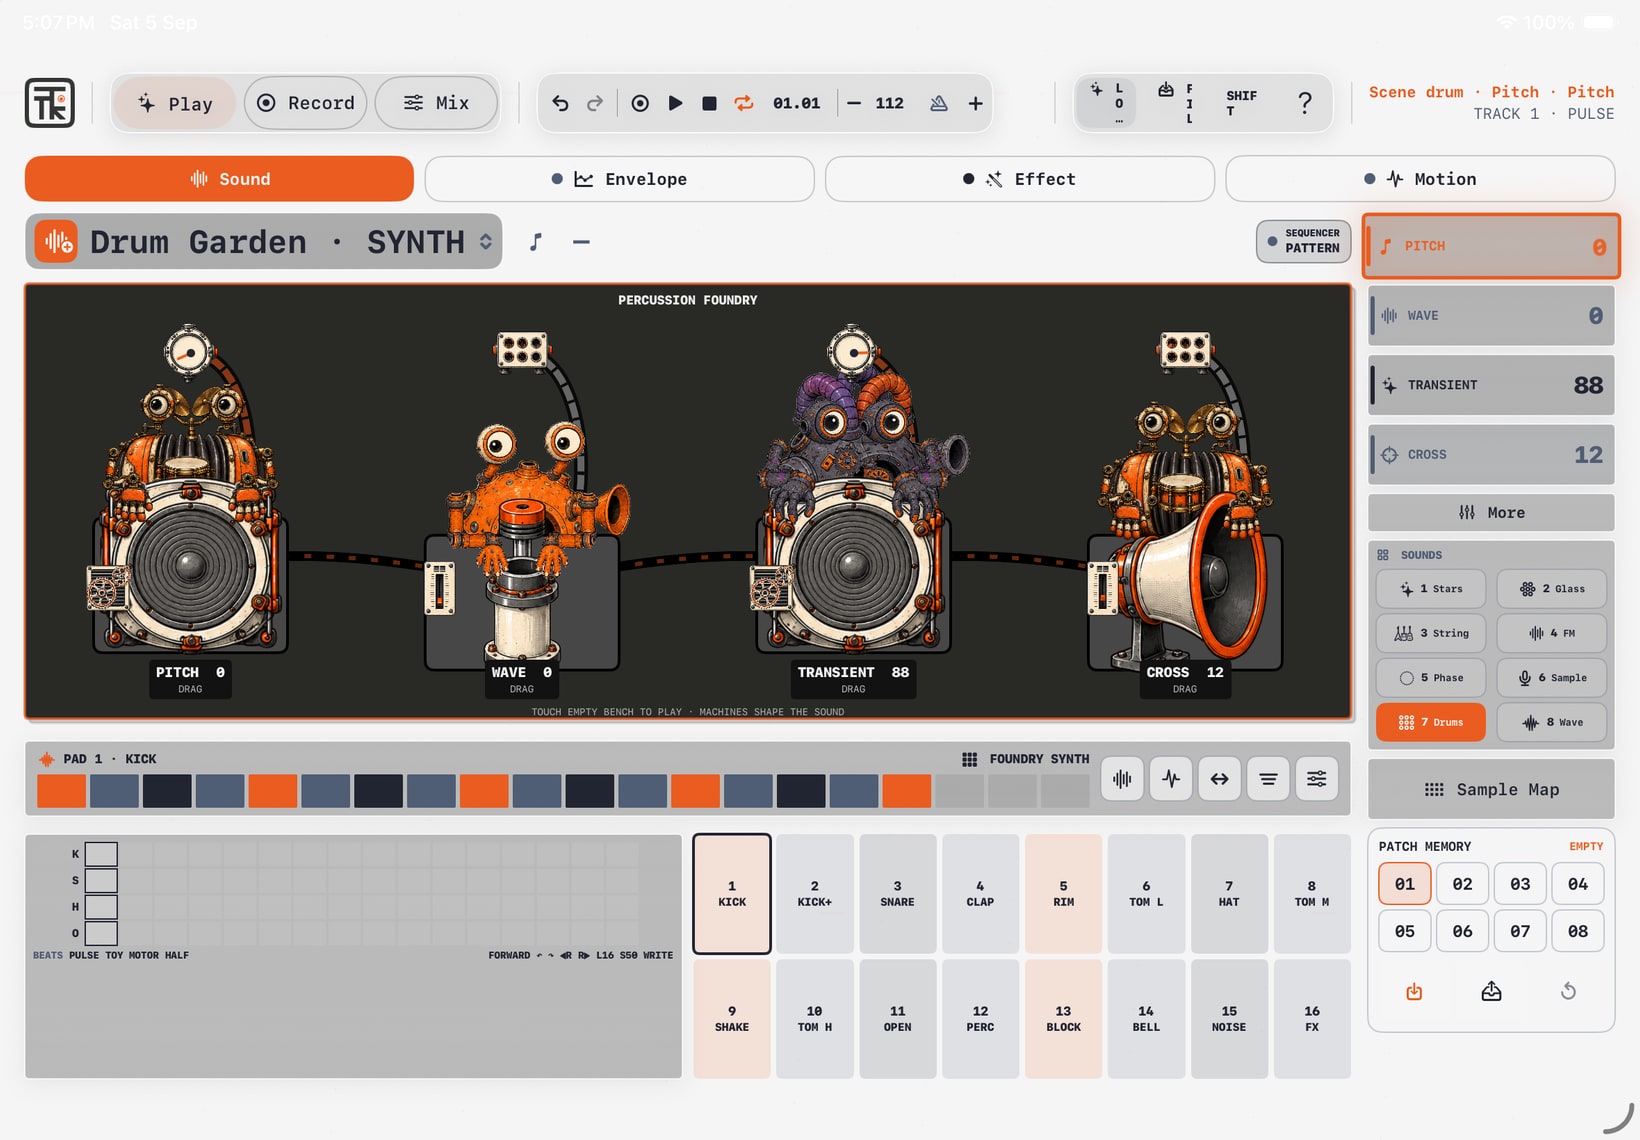Choose the 1 Stars sound
The height and width of the screenshot is (1140, 1640).
pos(1431,589)
